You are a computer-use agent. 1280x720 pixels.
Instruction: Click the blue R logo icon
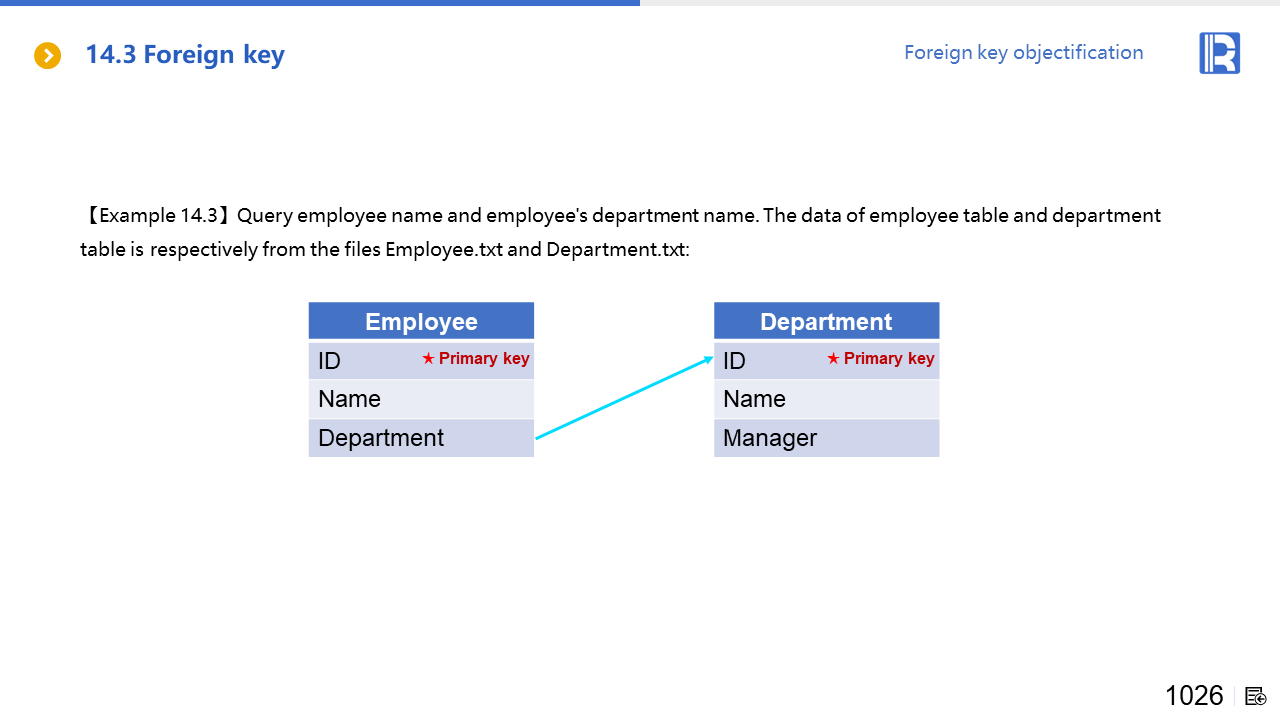pos(1219,53)
